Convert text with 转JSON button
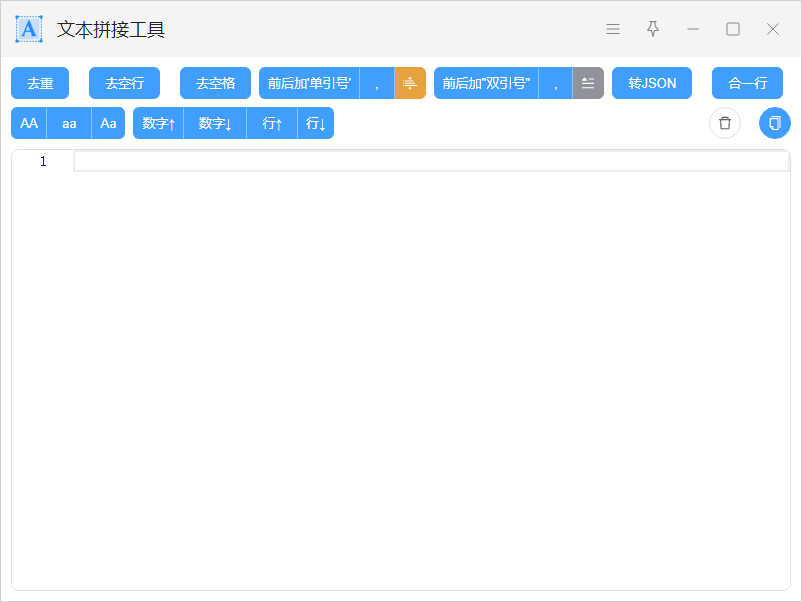802x602 pixels. 652,83
